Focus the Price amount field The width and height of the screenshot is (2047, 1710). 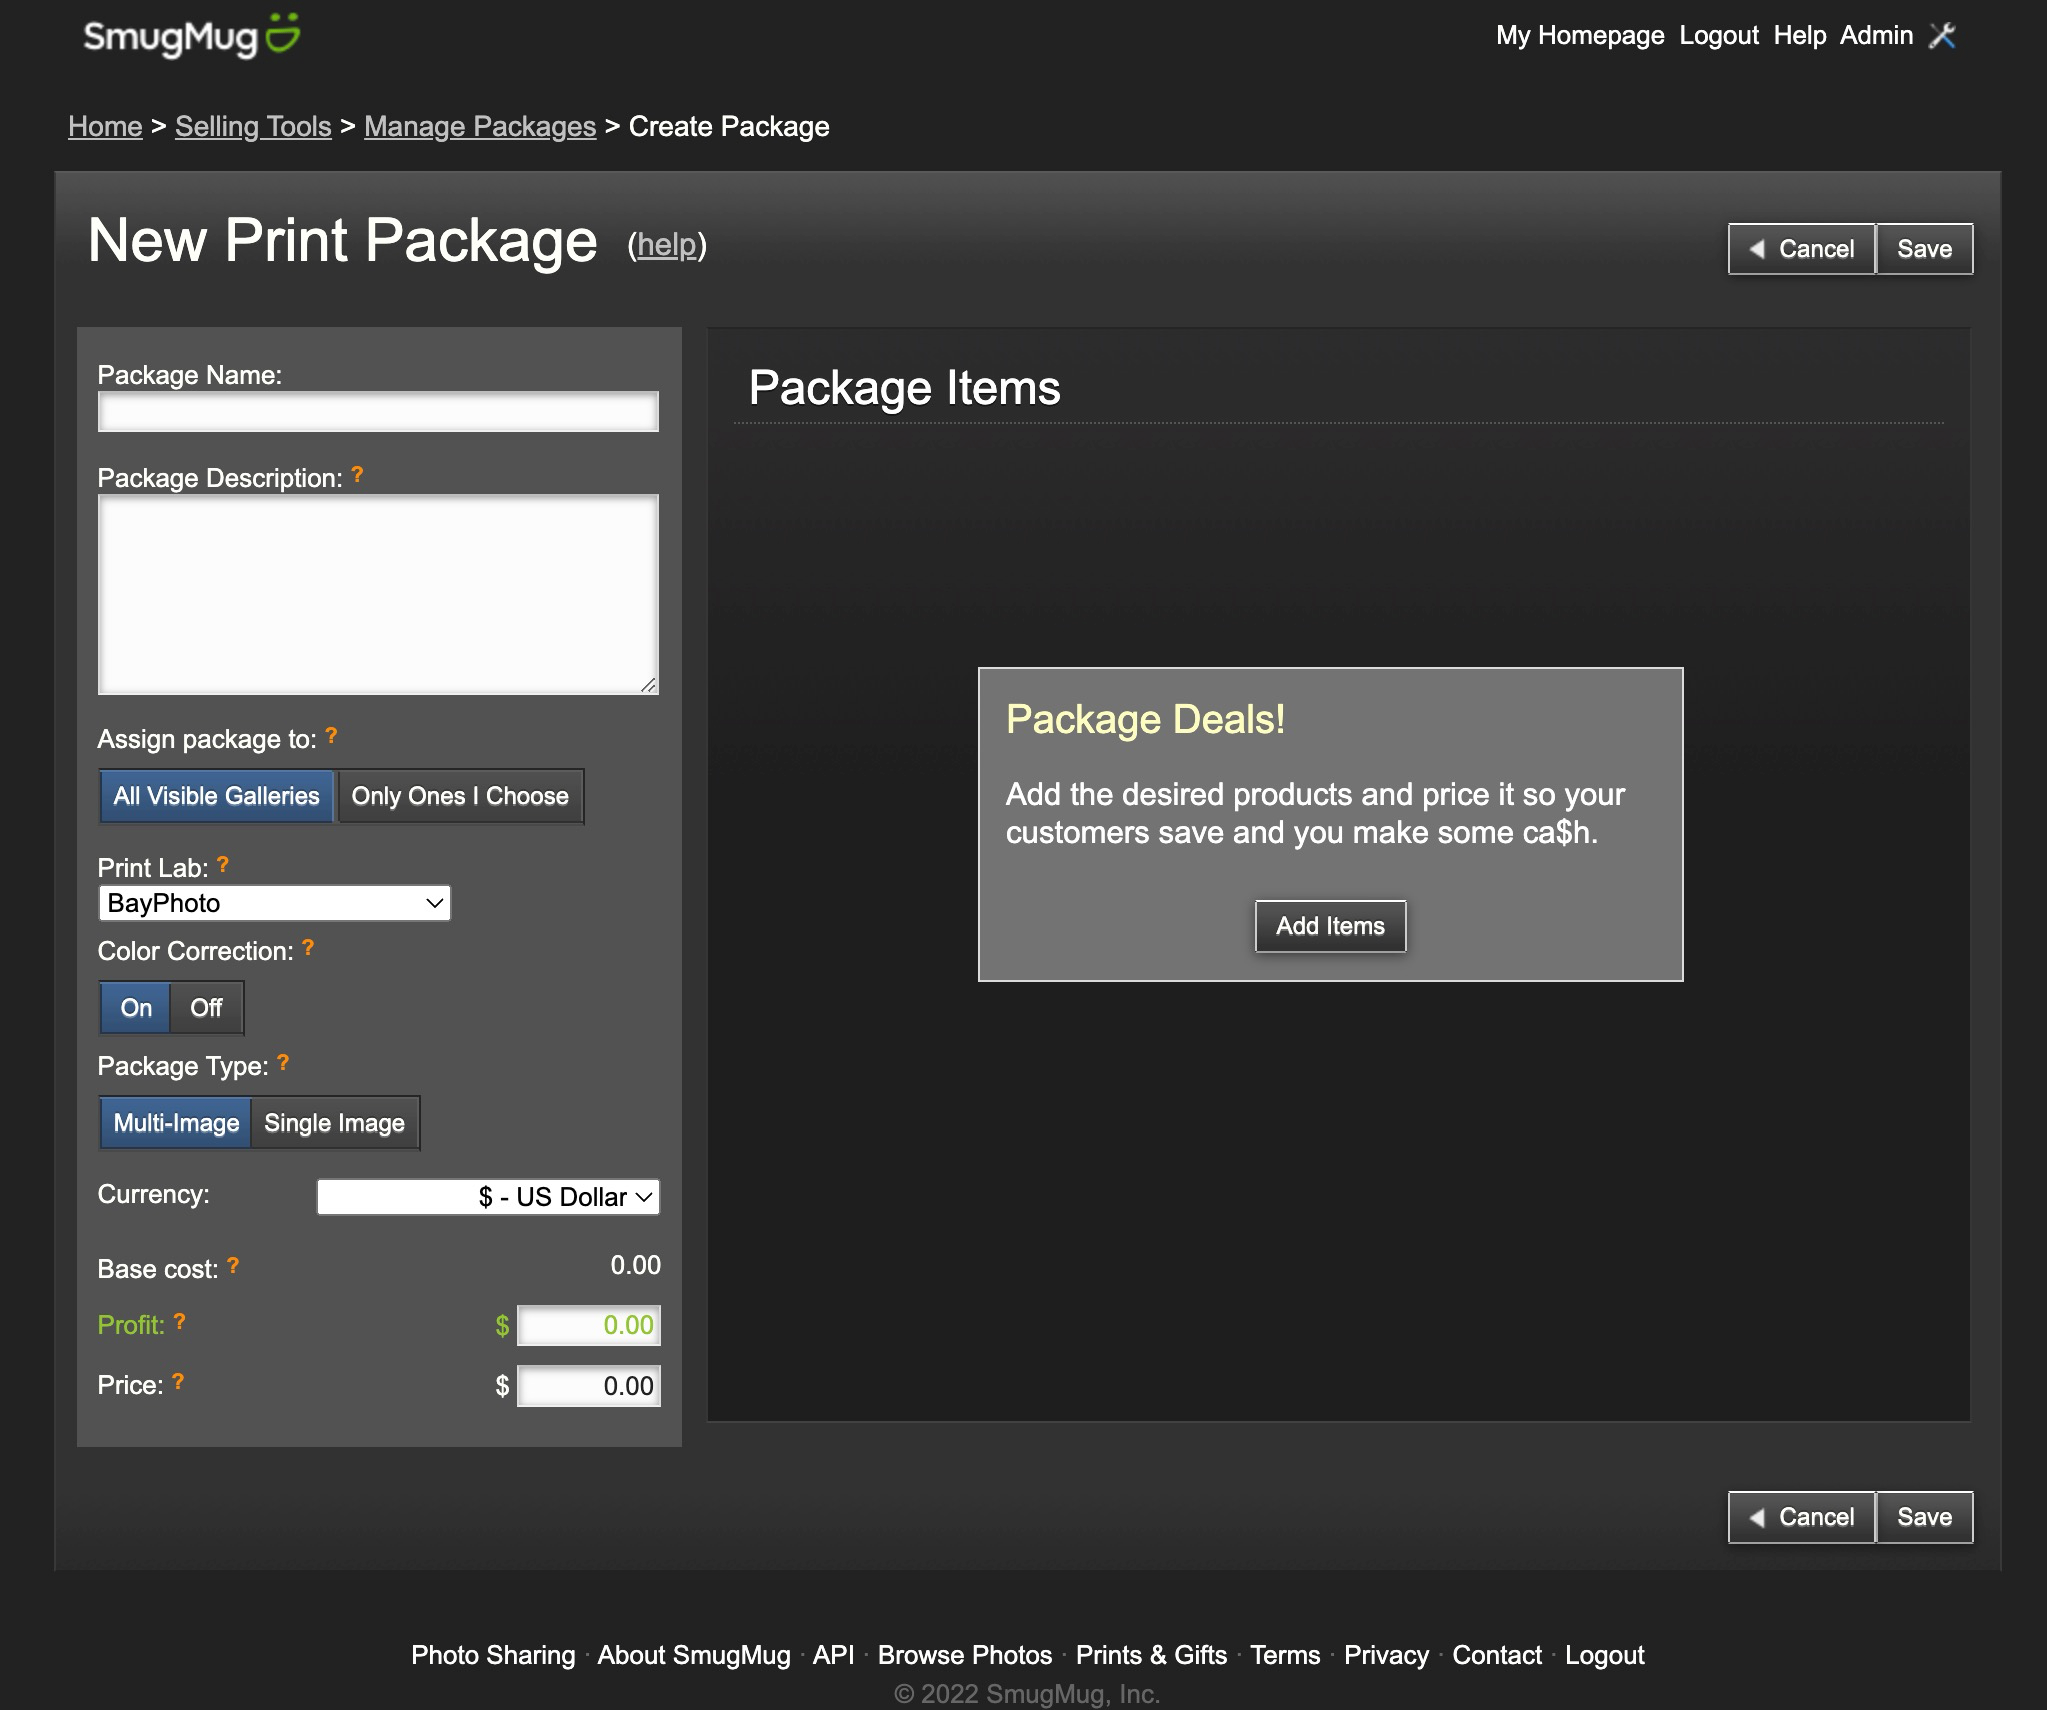589,1386
